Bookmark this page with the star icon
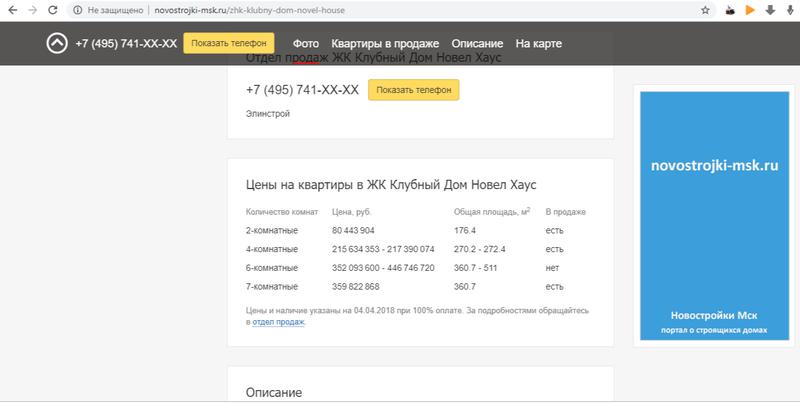Image resolution: width=800 pixels, height=420 pixels. (705, 10)
